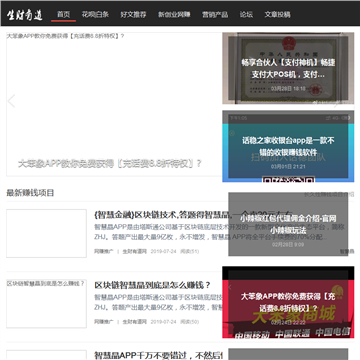The height and width of the screenshot is (360, 360).
Task: Open the 小辣椒红包代理佣金介绍 card
Action: [288, 224]
